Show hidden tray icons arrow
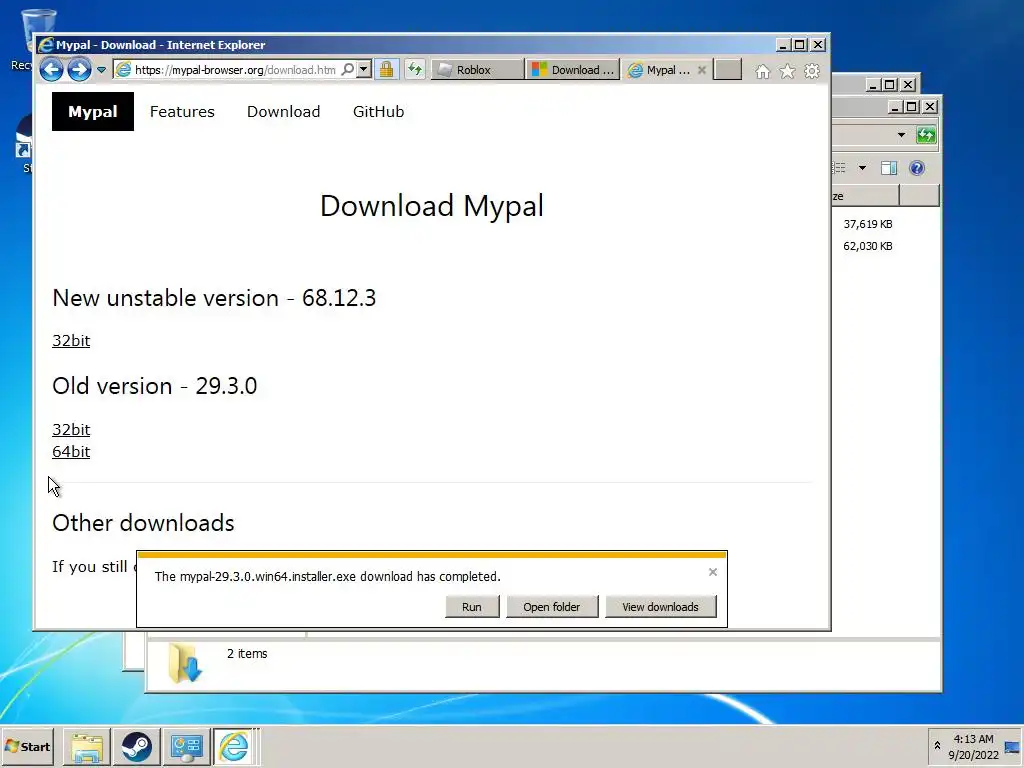The width and height of the screenshot is (1024, 768). (x=937, y=746)
